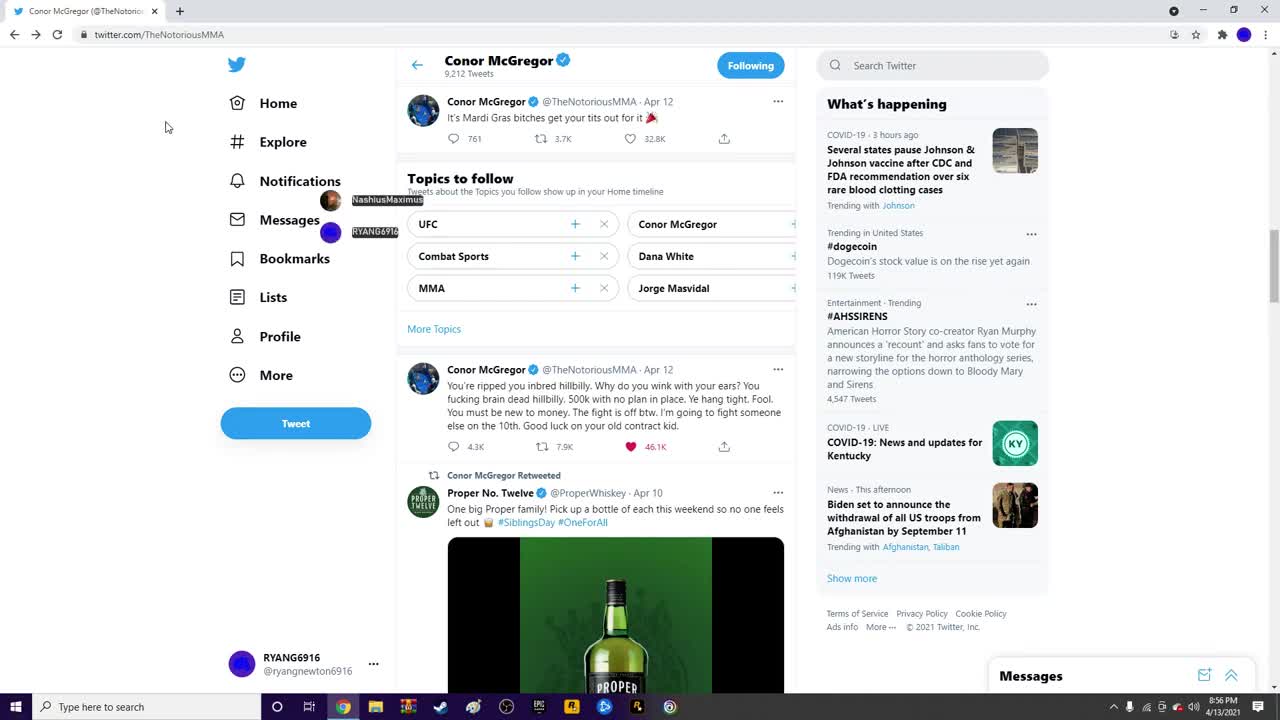Expand footer More options
The width and height of the screenshot is (1280, 720).
(881, 627)
